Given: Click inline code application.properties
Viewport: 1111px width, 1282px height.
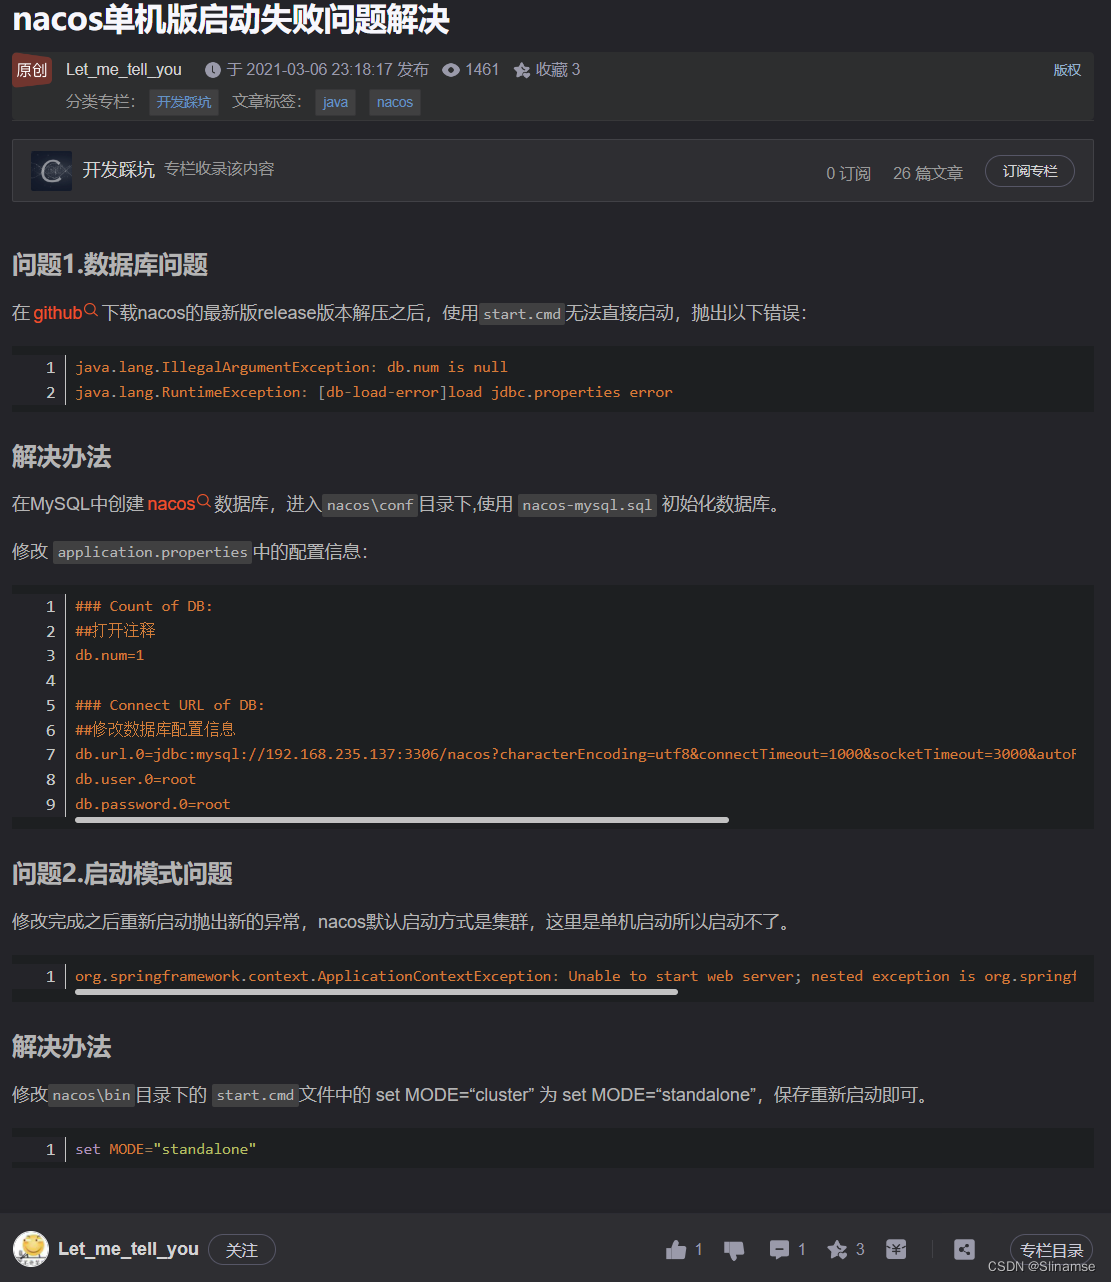Looking at the screenshot, I should point(152,552).
